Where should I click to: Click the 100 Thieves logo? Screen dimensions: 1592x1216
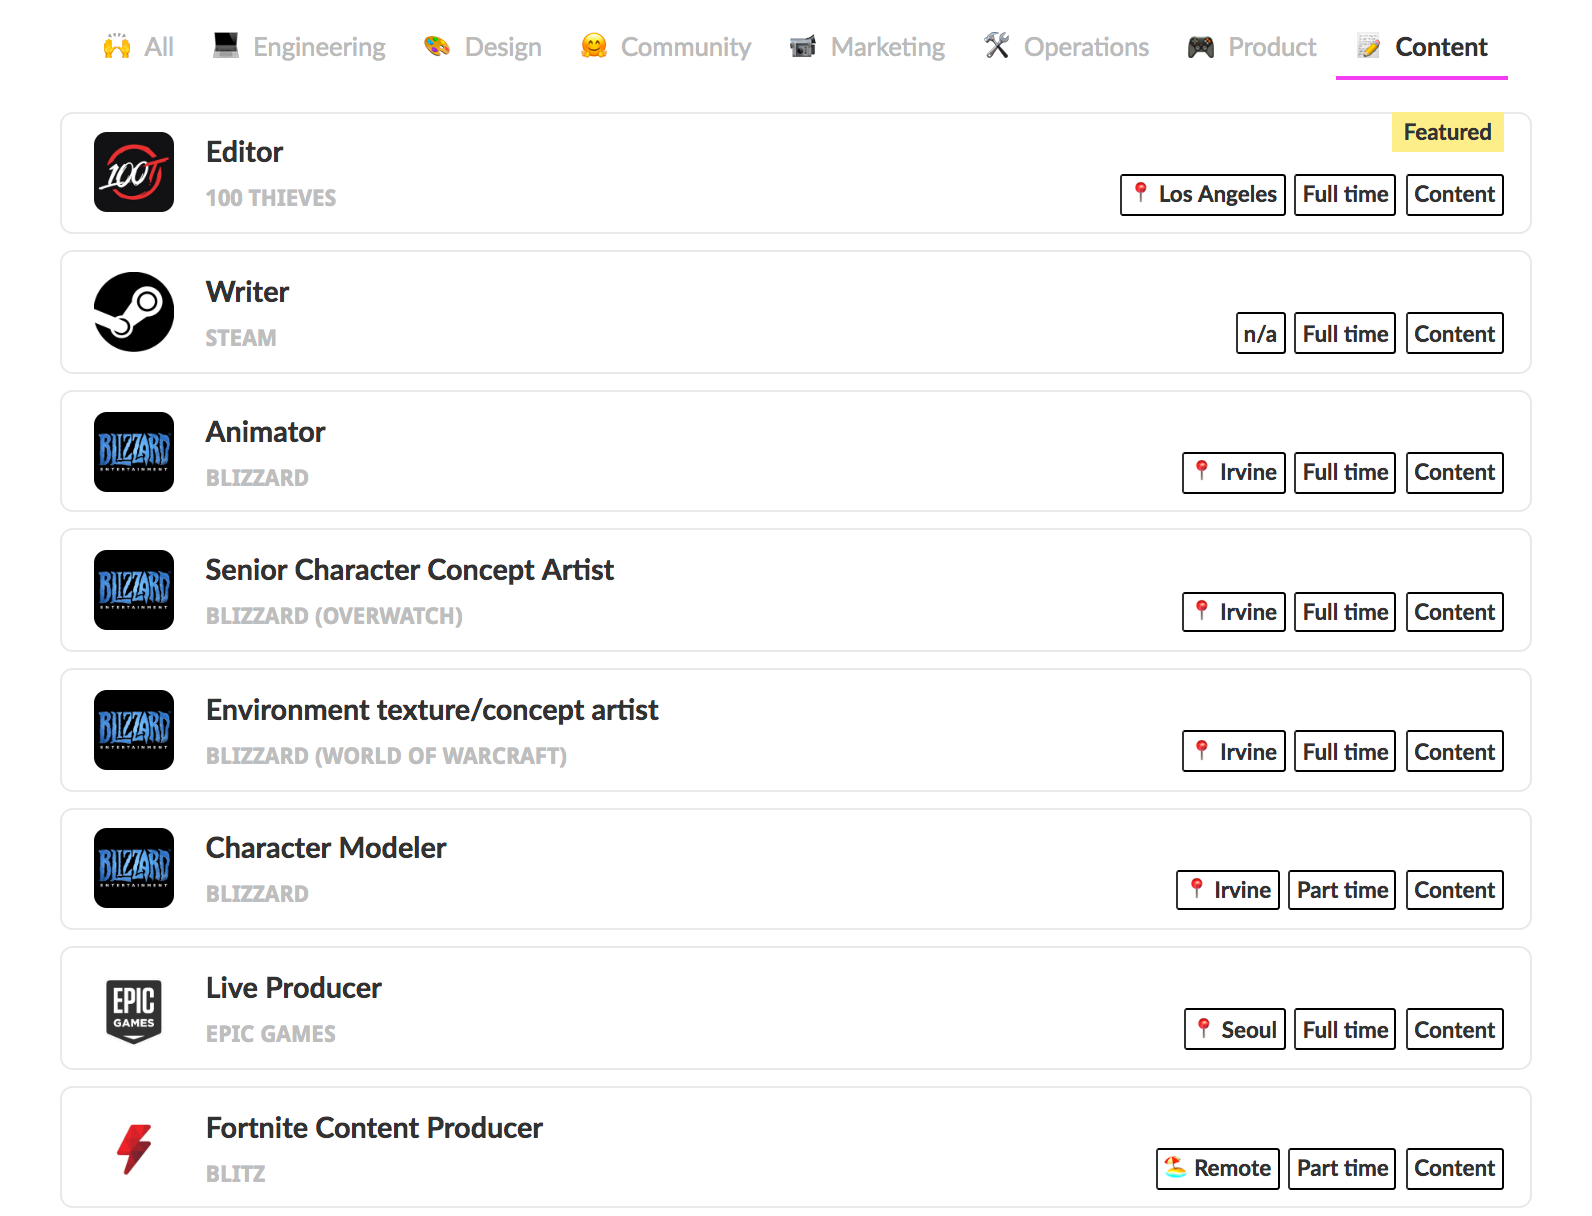pyautogui.click(x=134, y=172)
